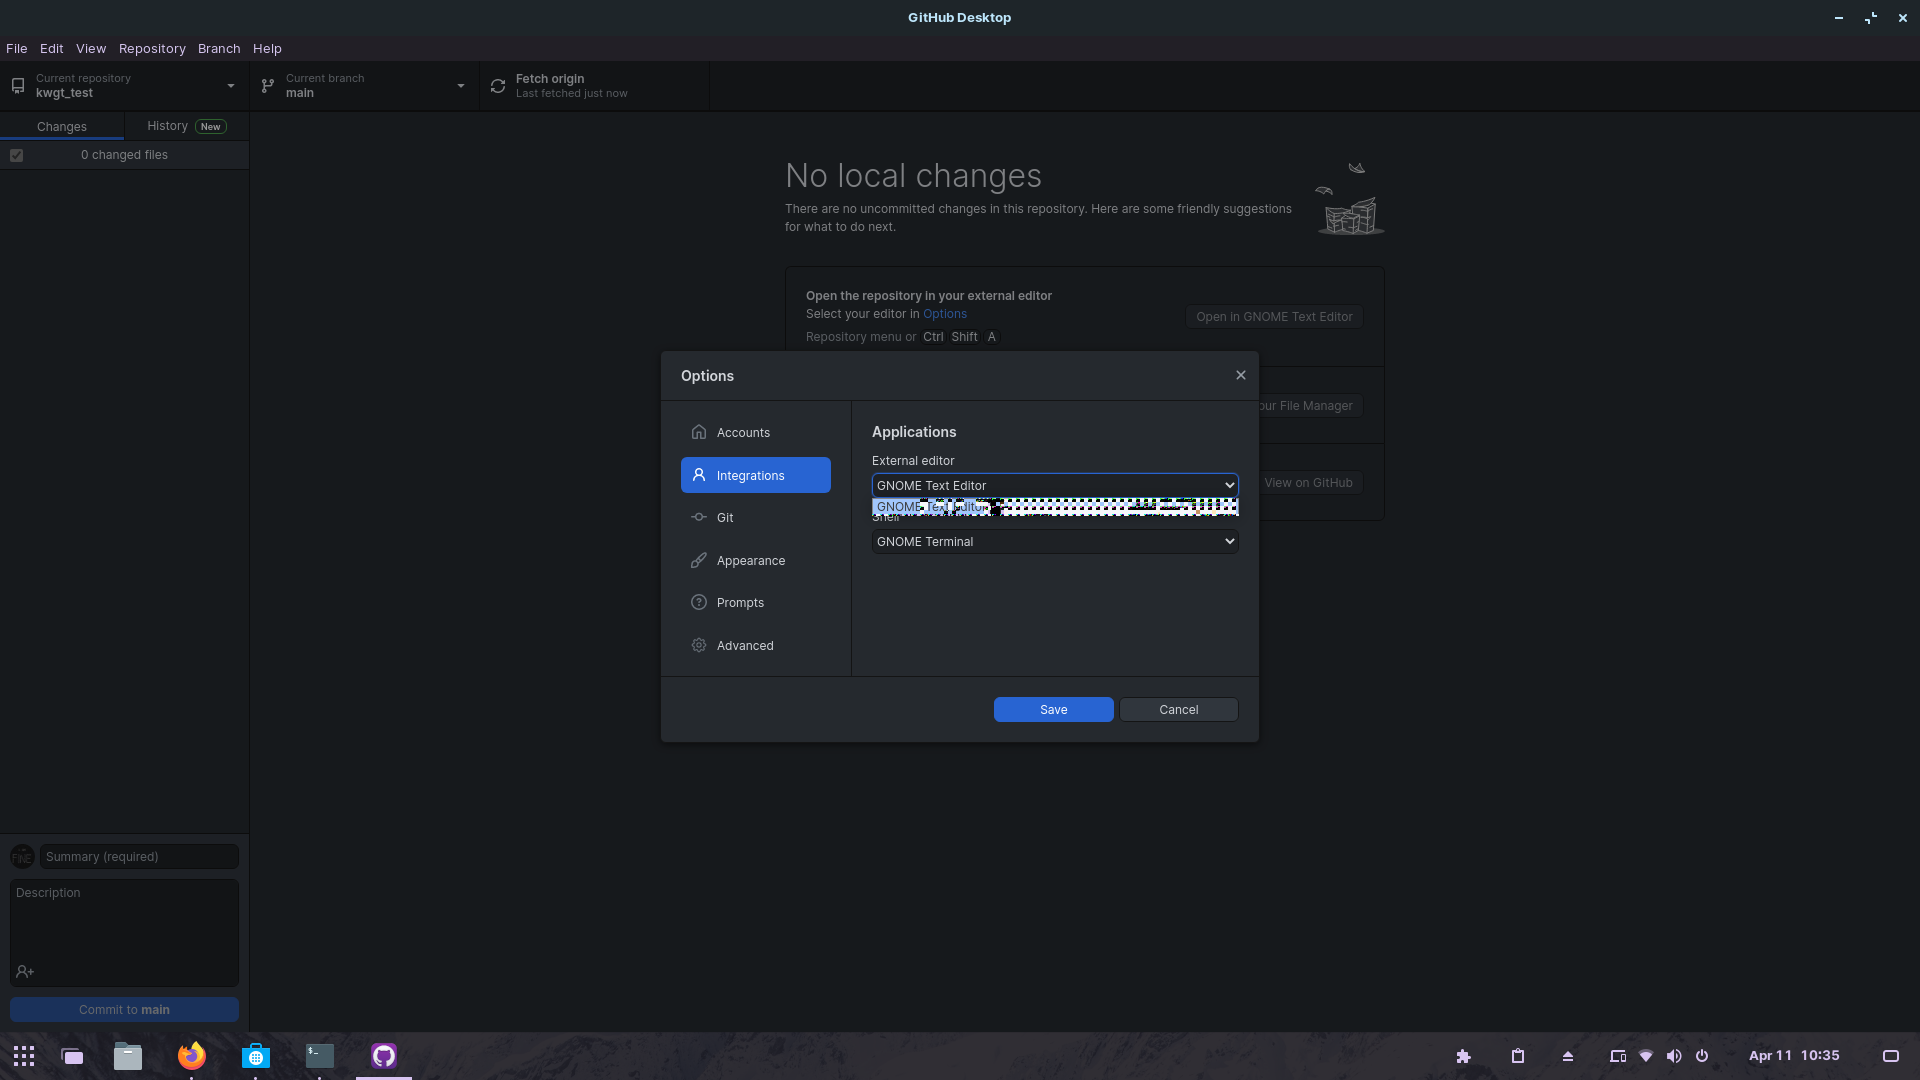Screen dimensions: 1920x1080
Task: Open the app grid launcher icon
Action: point(24,1056)
